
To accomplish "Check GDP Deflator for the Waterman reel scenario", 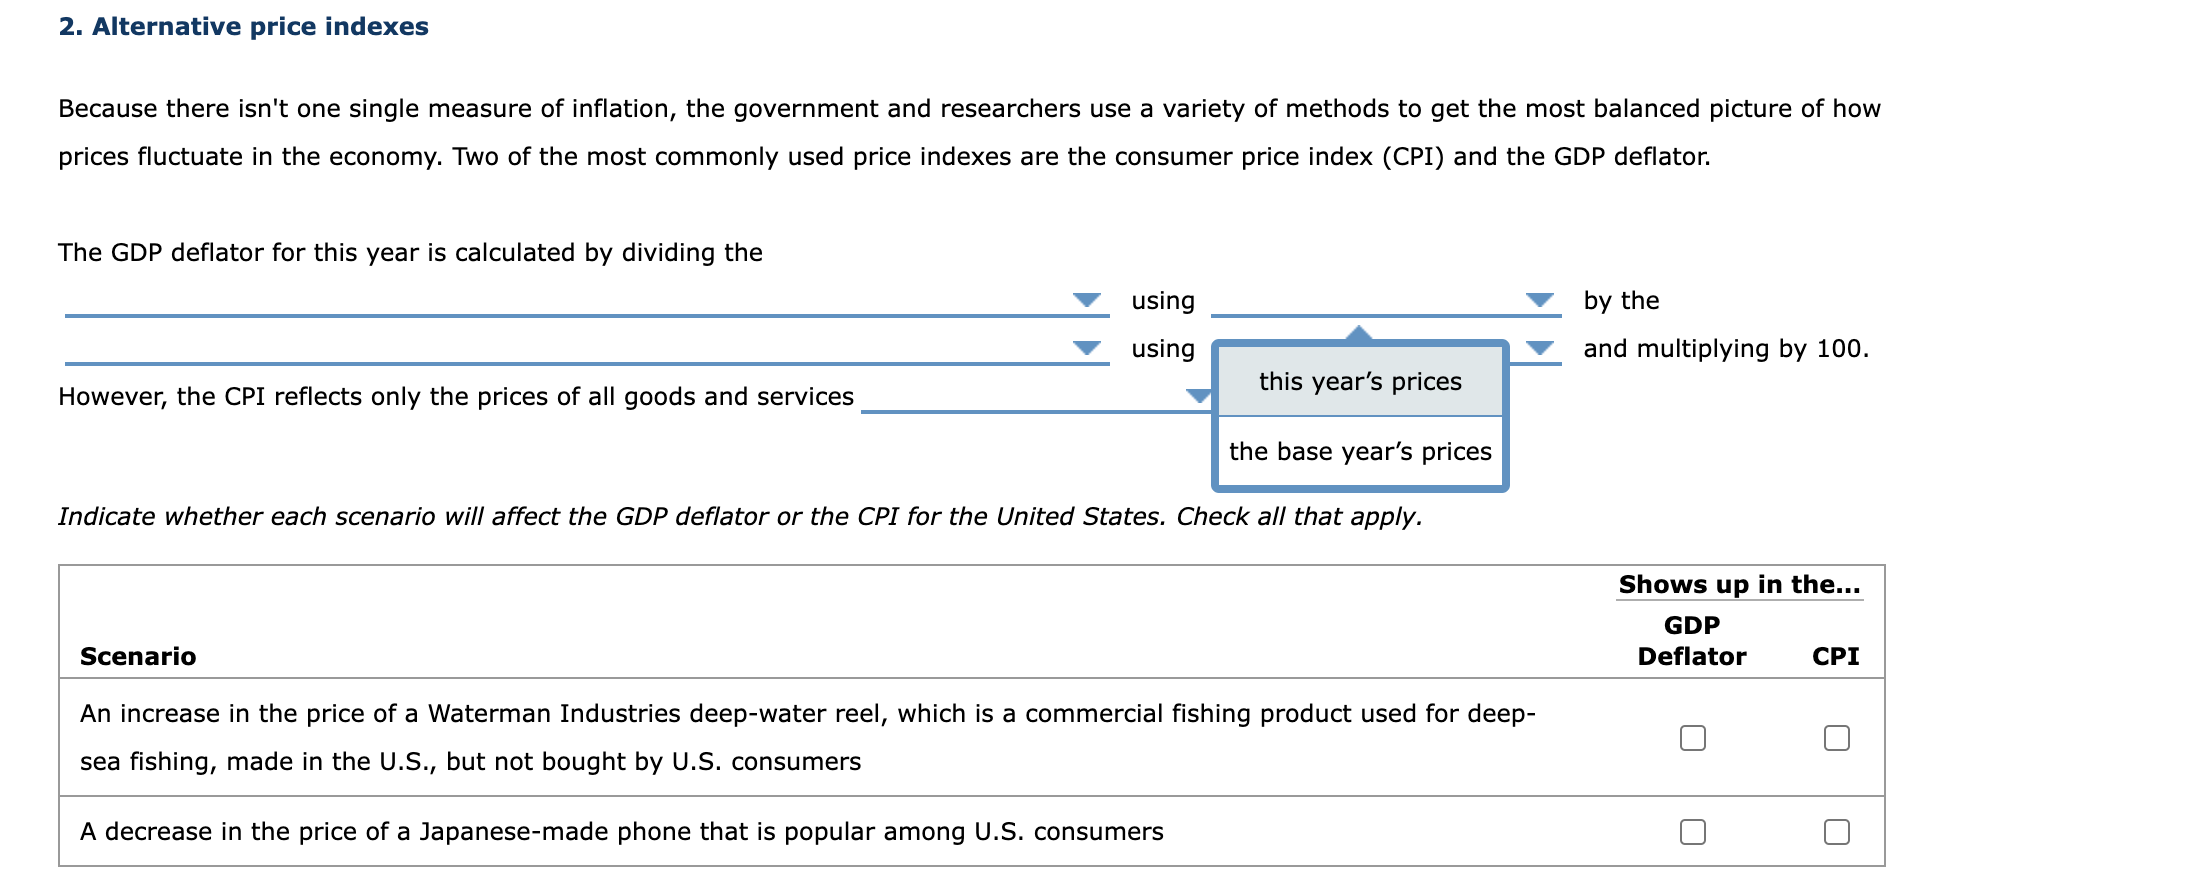I will (1693, 737).
